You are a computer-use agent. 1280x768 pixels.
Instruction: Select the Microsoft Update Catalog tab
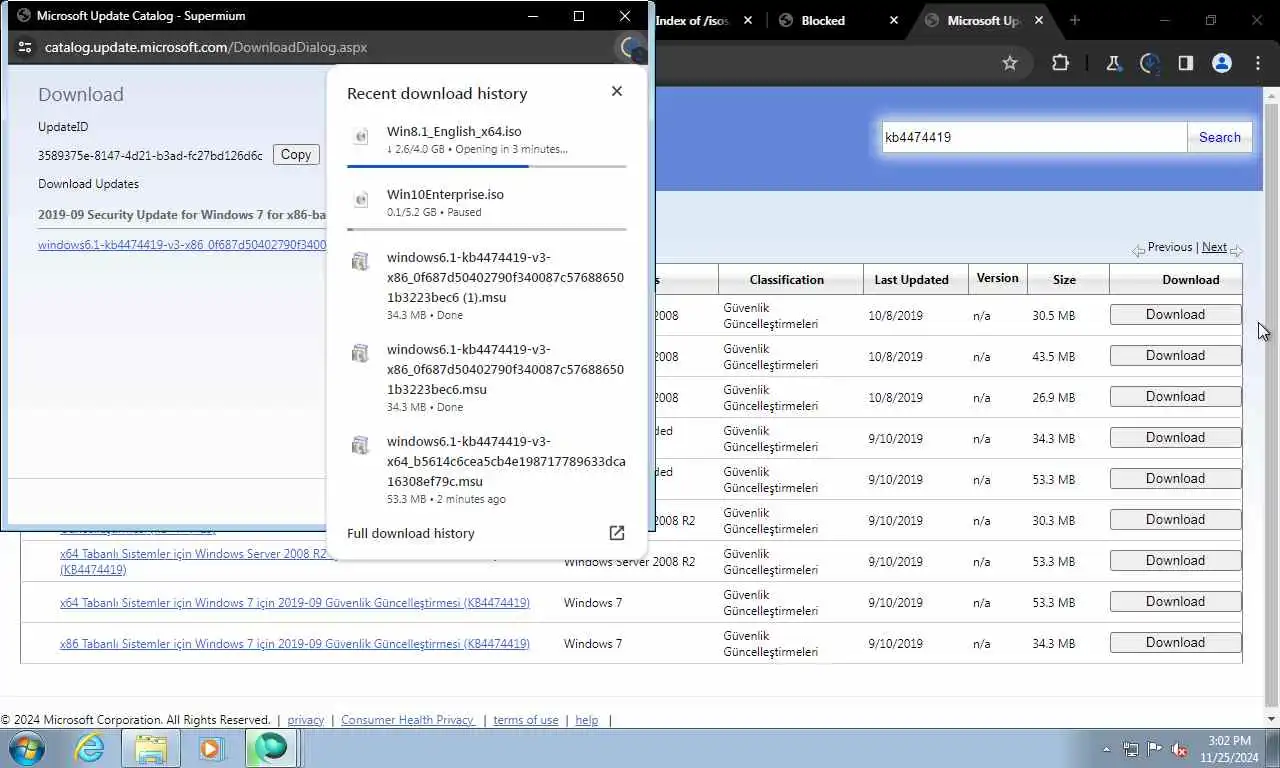[983, 20]
